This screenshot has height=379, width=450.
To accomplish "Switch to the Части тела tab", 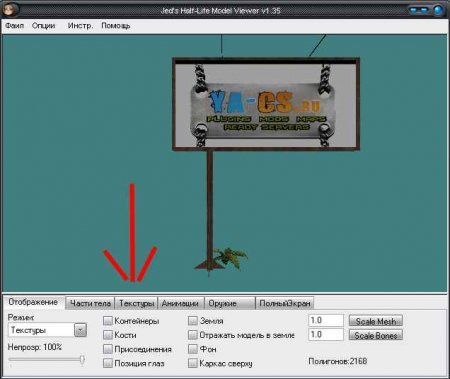I will click(x=90, y=303).
